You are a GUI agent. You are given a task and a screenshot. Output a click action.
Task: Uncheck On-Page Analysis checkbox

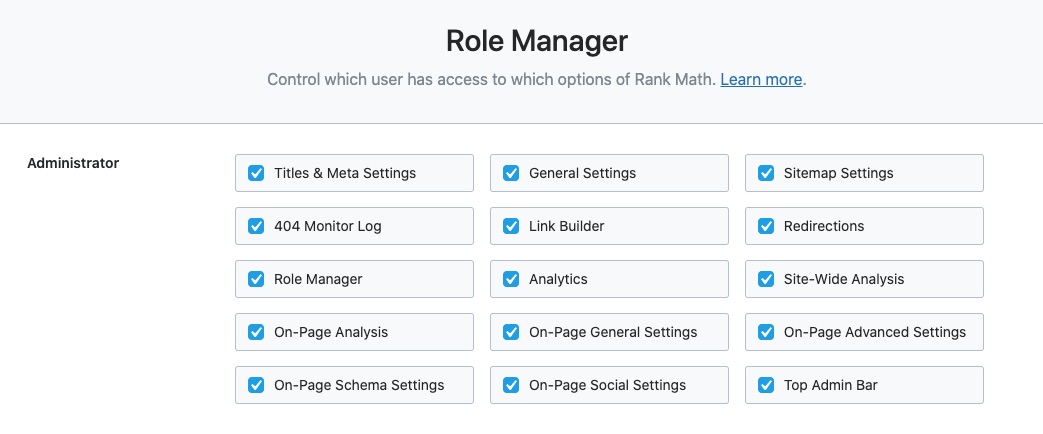click(x=256, y=332)
